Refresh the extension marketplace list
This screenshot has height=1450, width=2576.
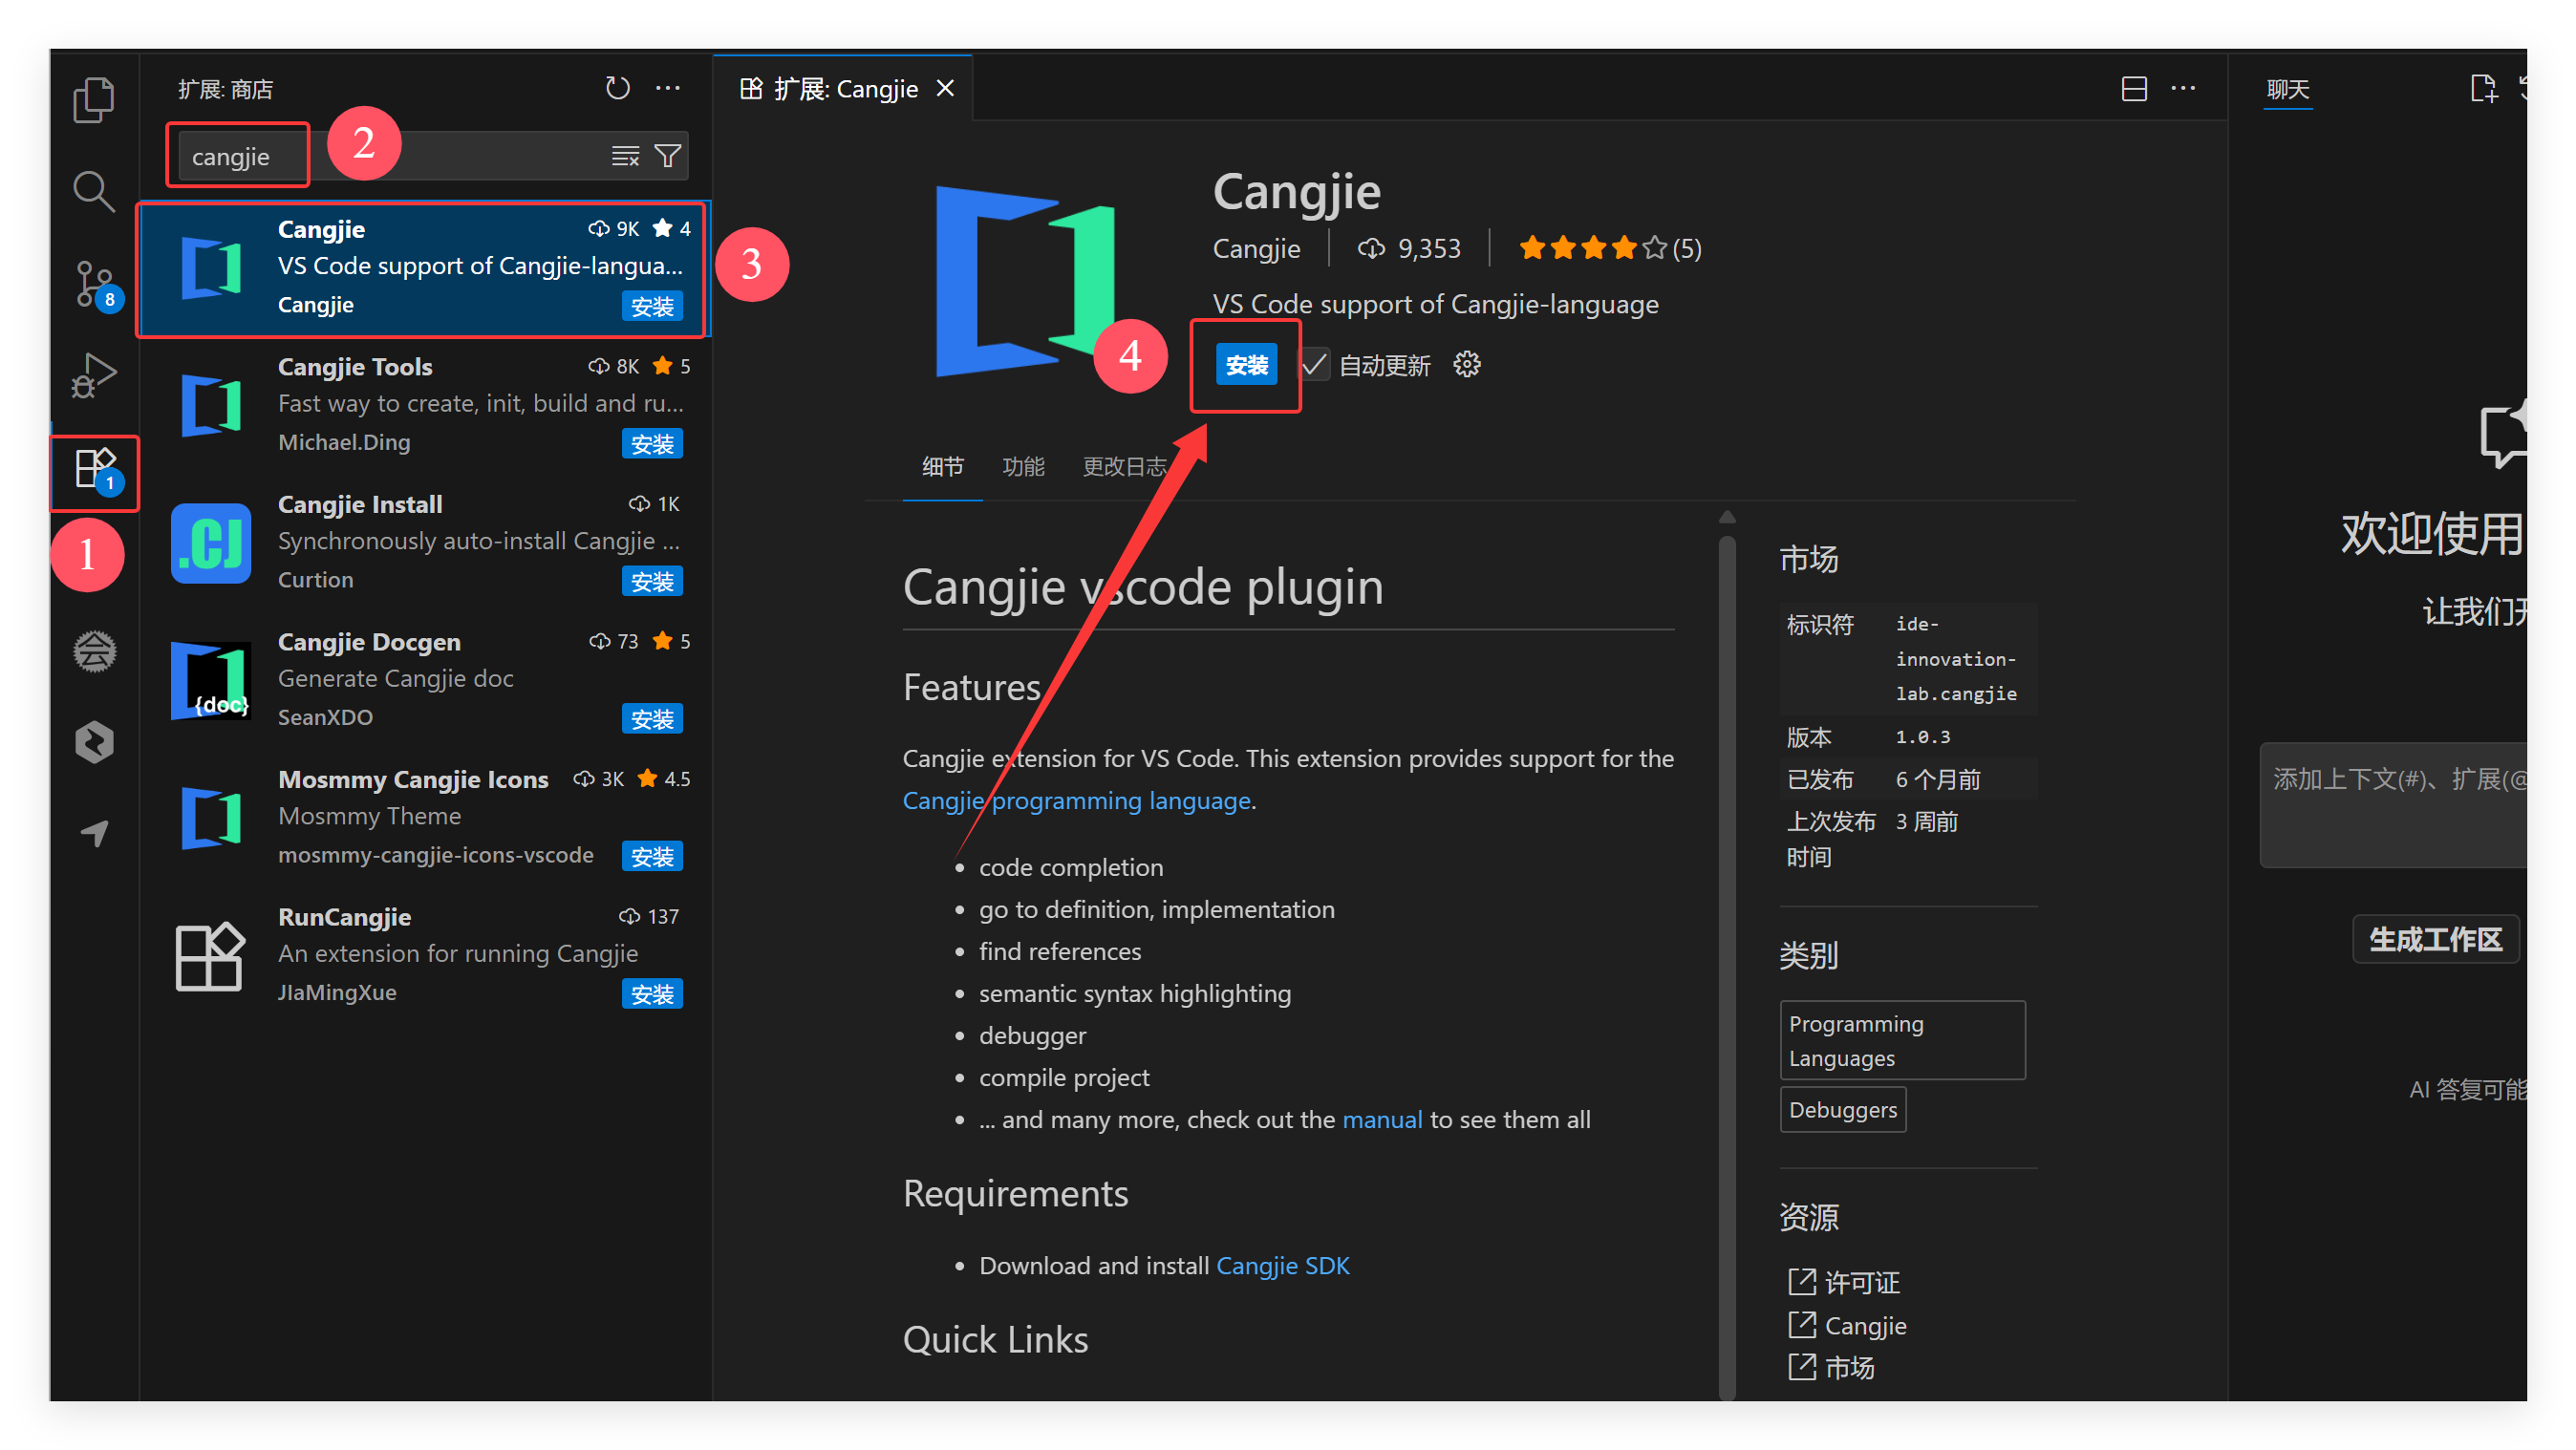point(617,89)
